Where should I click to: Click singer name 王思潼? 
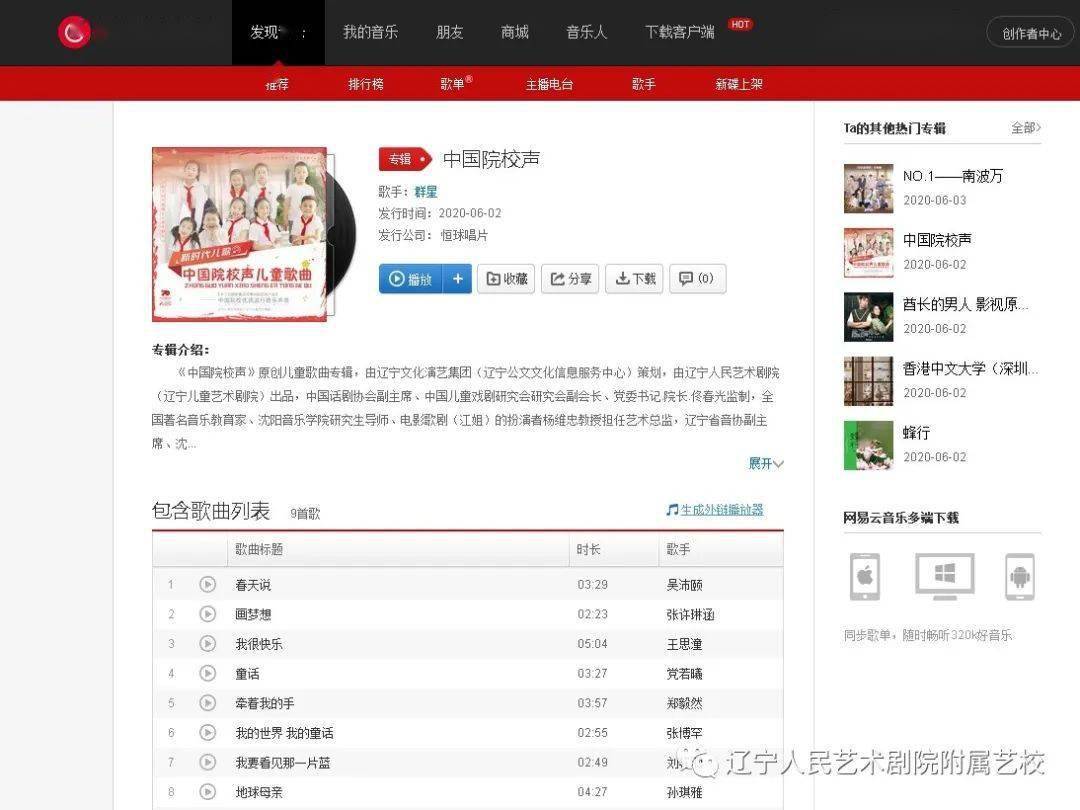[x=684, y=644]
